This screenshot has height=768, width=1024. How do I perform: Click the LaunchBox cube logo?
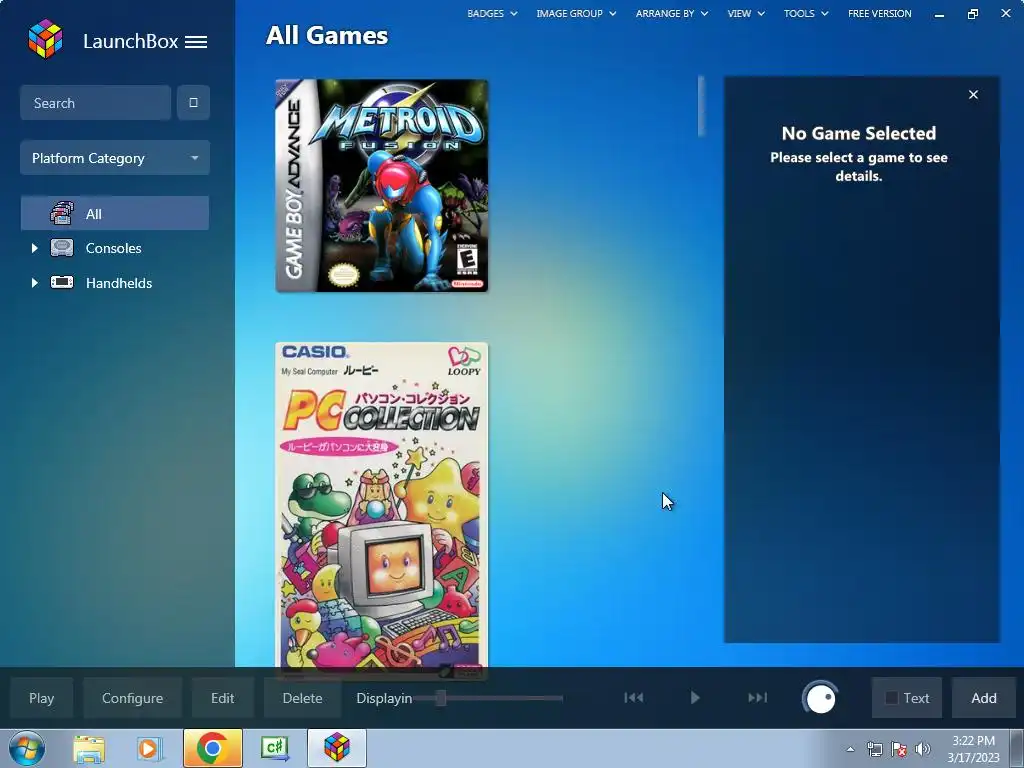(x=45, y=39)
